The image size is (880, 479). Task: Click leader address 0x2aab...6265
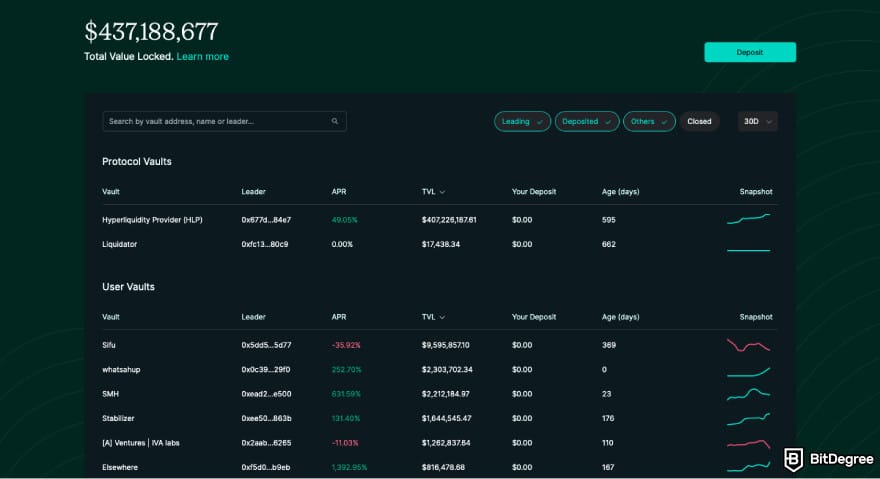point(267,443)
